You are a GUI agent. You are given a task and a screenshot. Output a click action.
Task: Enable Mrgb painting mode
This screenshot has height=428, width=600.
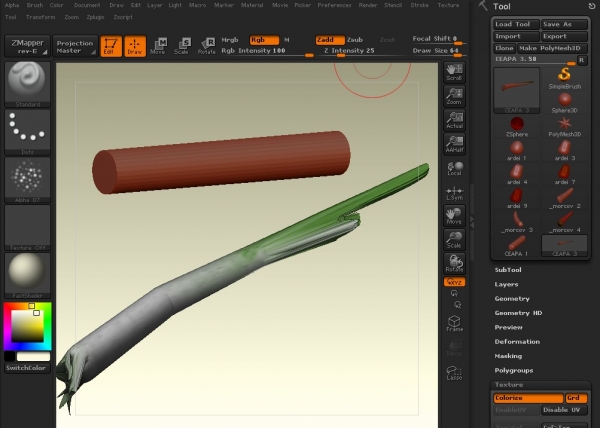tap(230, 40)
